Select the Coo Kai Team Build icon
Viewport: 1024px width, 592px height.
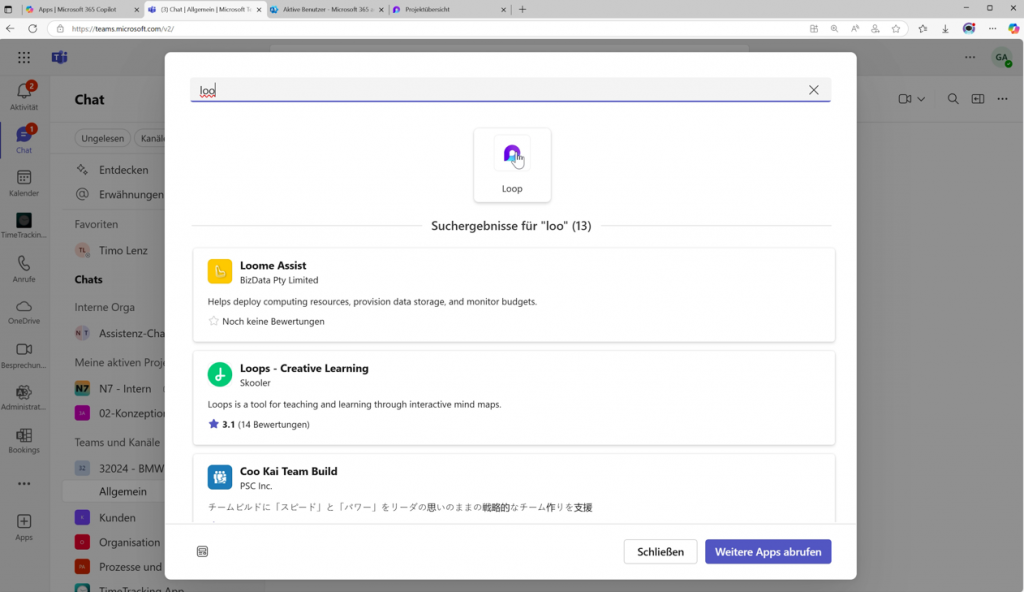(219, 477)
